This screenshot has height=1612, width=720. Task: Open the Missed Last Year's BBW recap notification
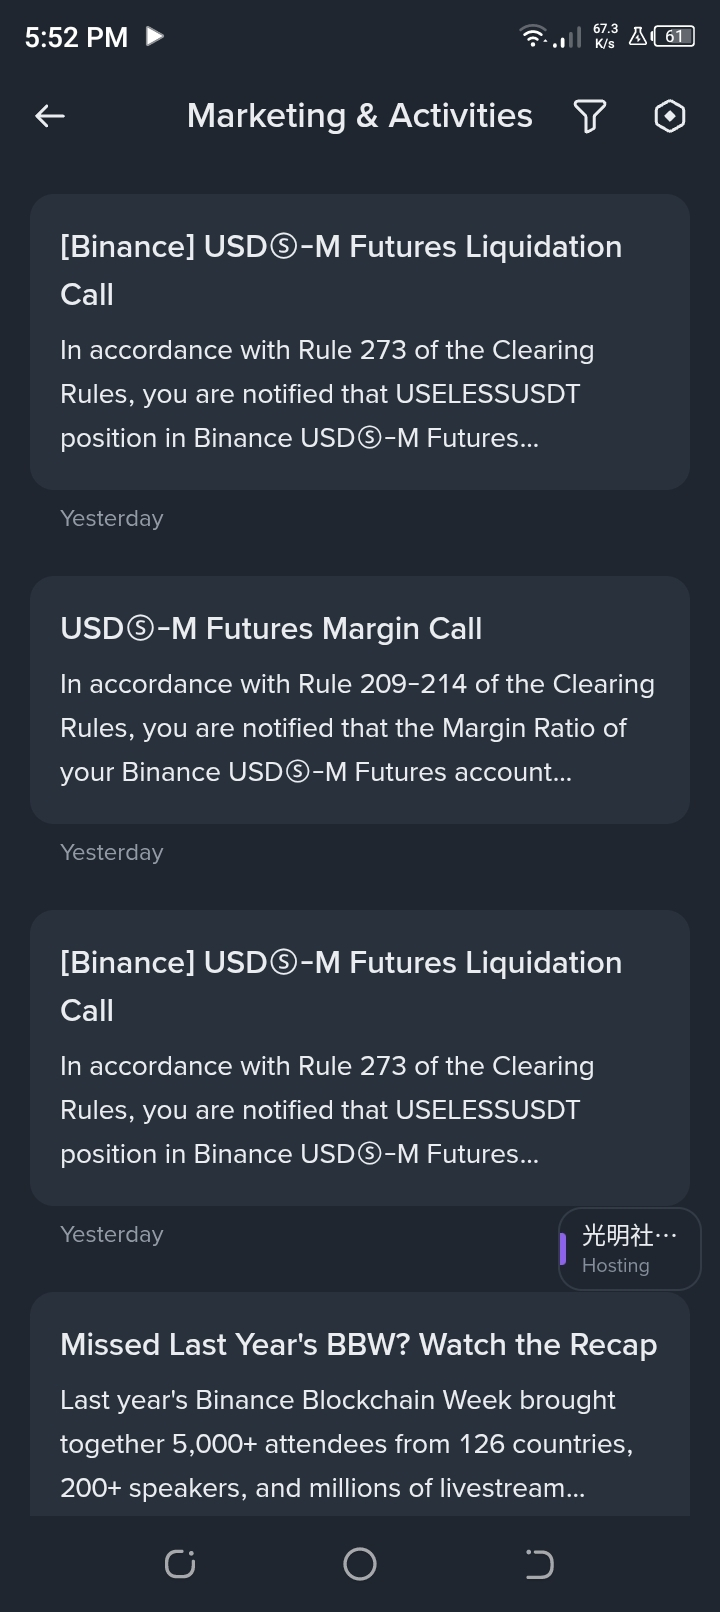(360, 1404)
